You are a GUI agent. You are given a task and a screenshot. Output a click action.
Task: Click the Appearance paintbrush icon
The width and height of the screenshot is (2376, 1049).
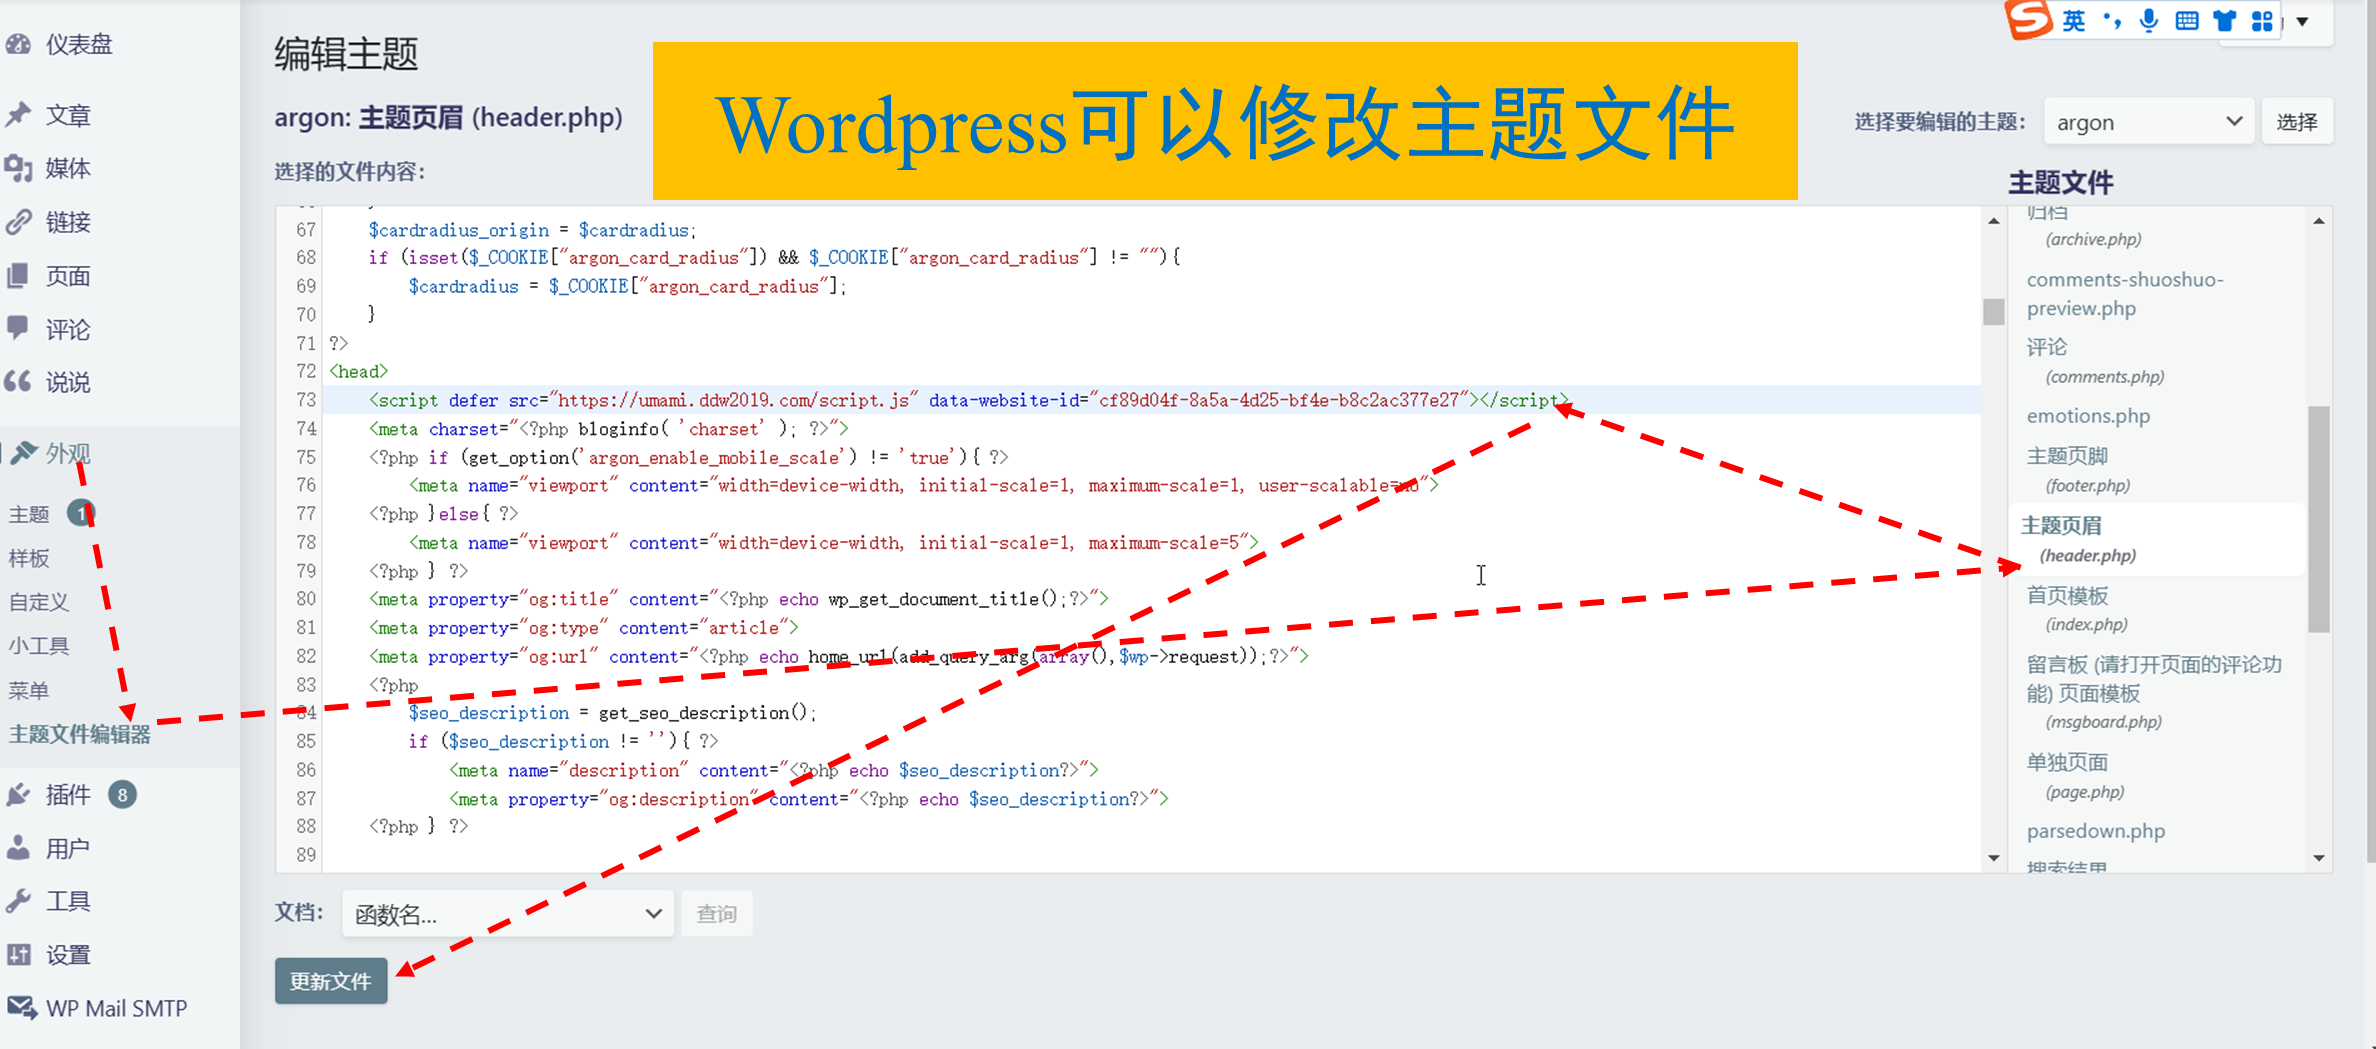[24, 453]
